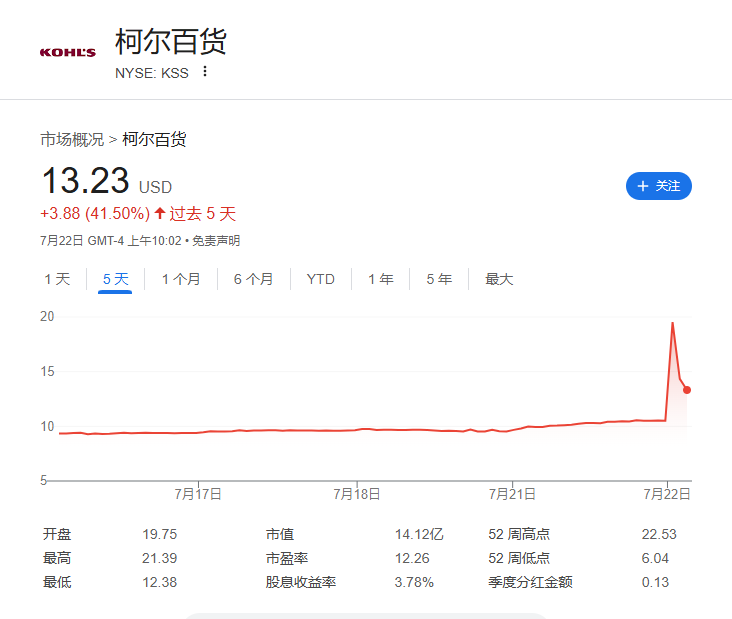Click the 10 label on the chart y-axis
This screenshot has height=619, width=732.
tap(47, 426)
